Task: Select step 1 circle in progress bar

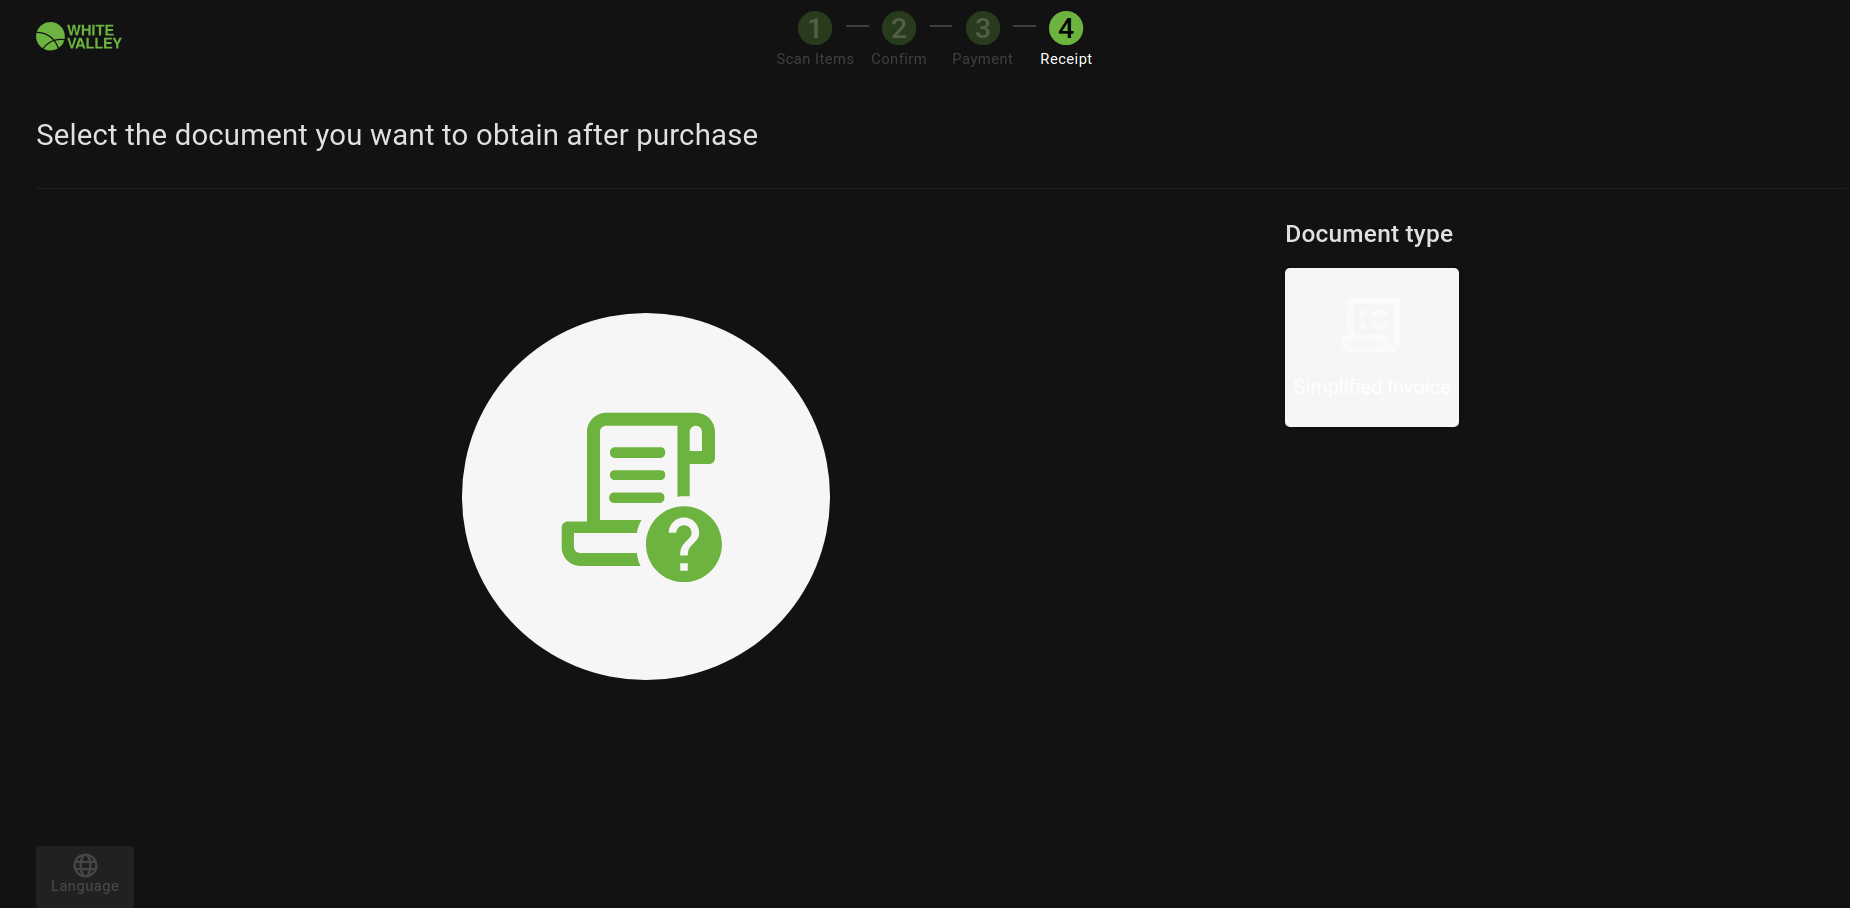Action: [815, 28]
